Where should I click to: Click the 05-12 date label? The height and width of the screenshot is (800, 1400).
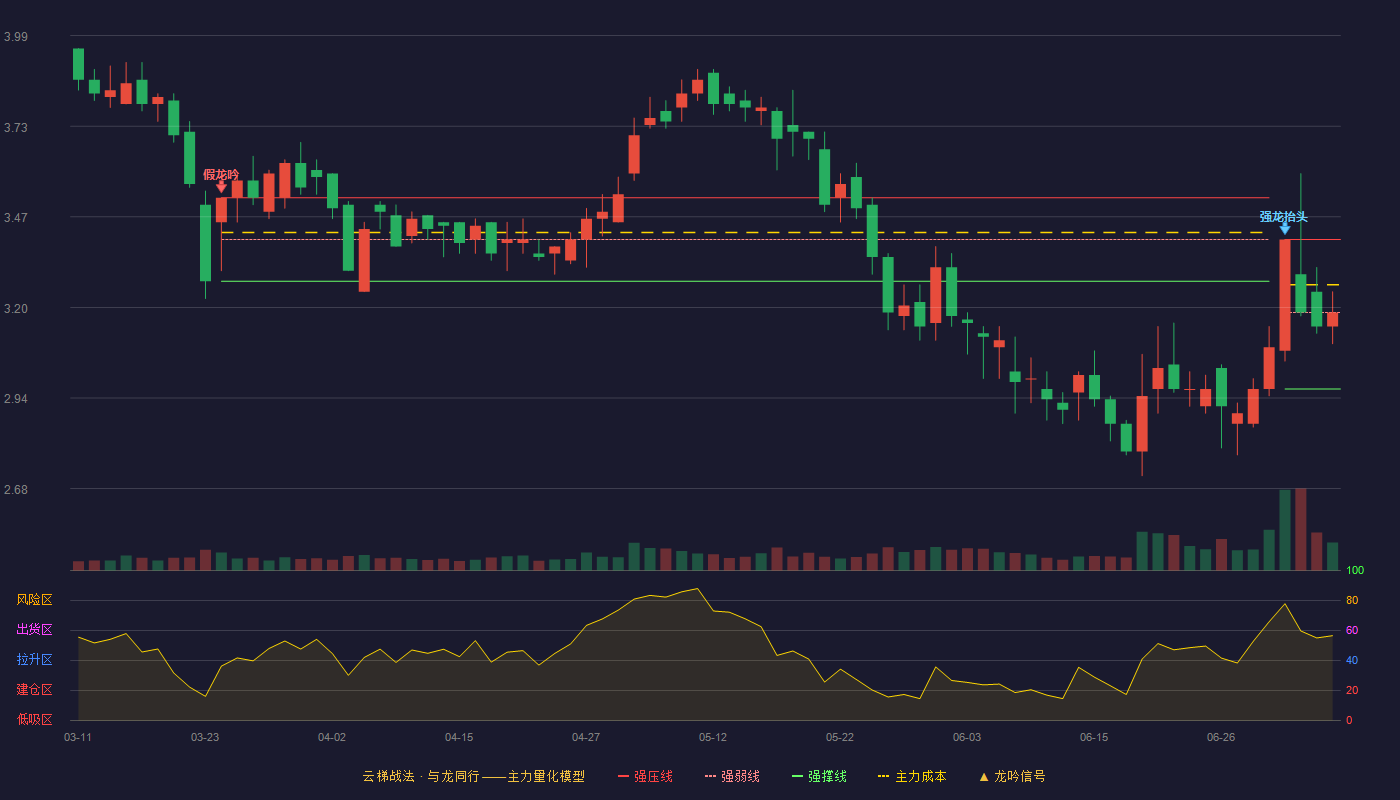coord(713,737)
